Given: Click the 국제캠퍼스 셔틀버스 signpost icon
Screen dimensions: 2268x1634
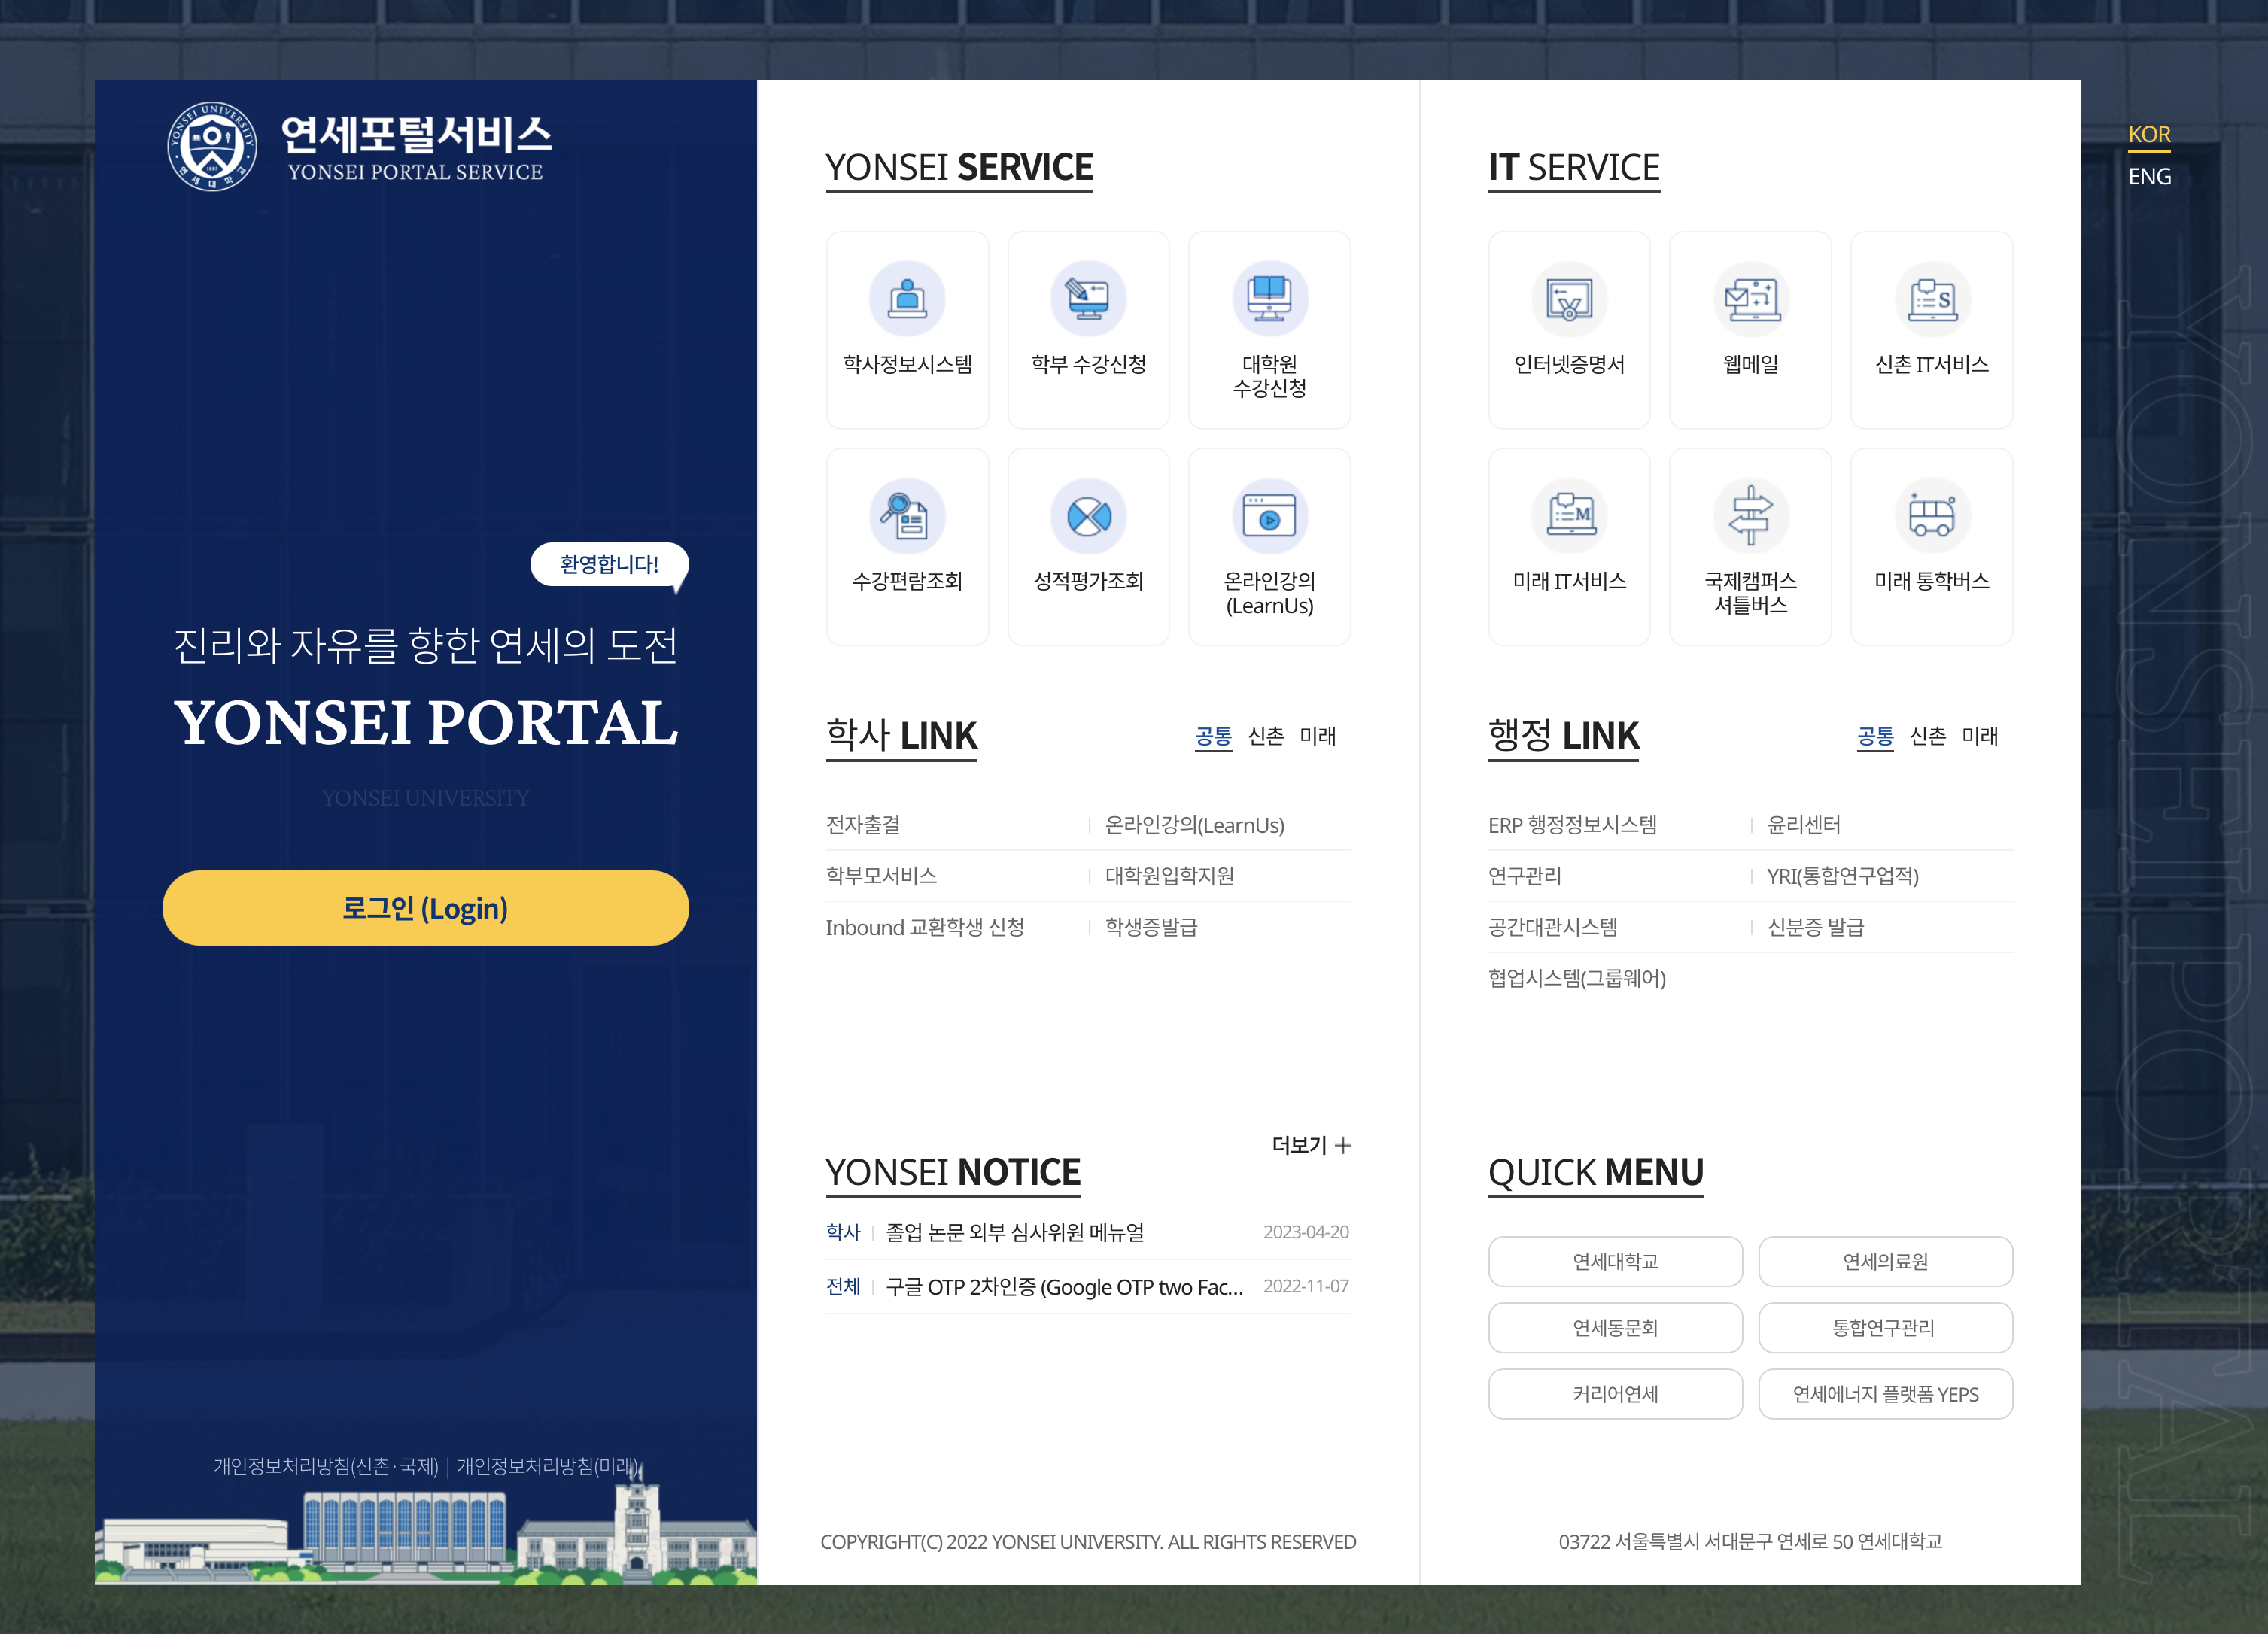Looking at the screenshot, I should pyautogui.click(x=1750, y=545).
